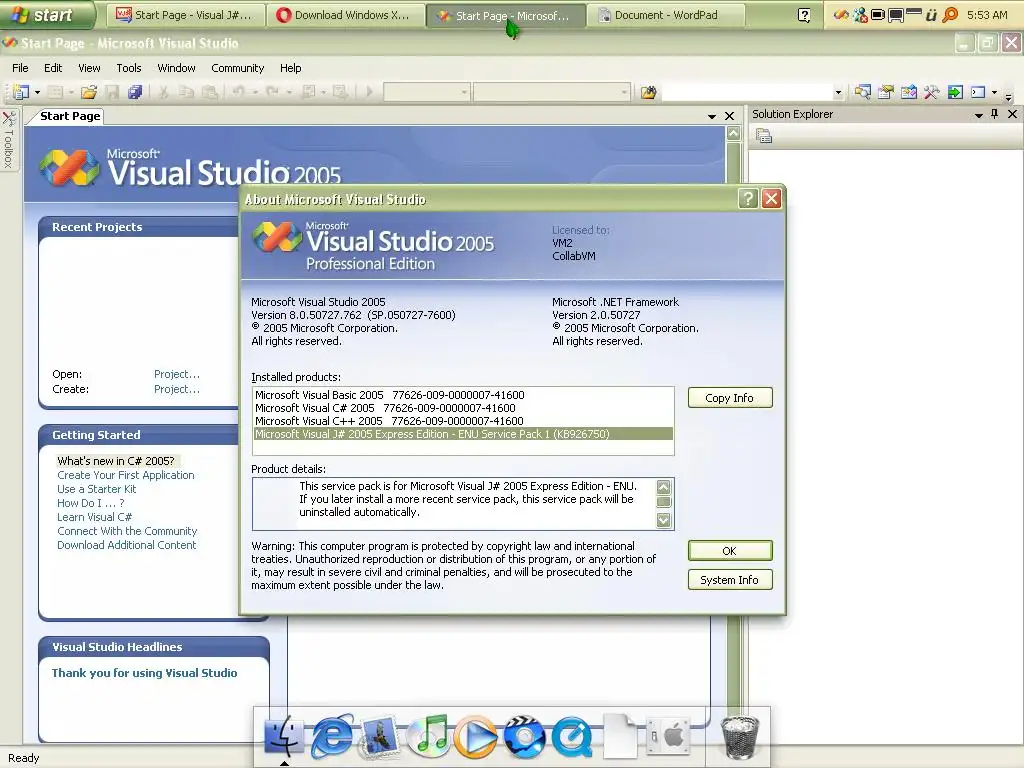The image size is (1024, 768).
Task: Pin the Solution Explorer panel
Action: tap(995, 114)
